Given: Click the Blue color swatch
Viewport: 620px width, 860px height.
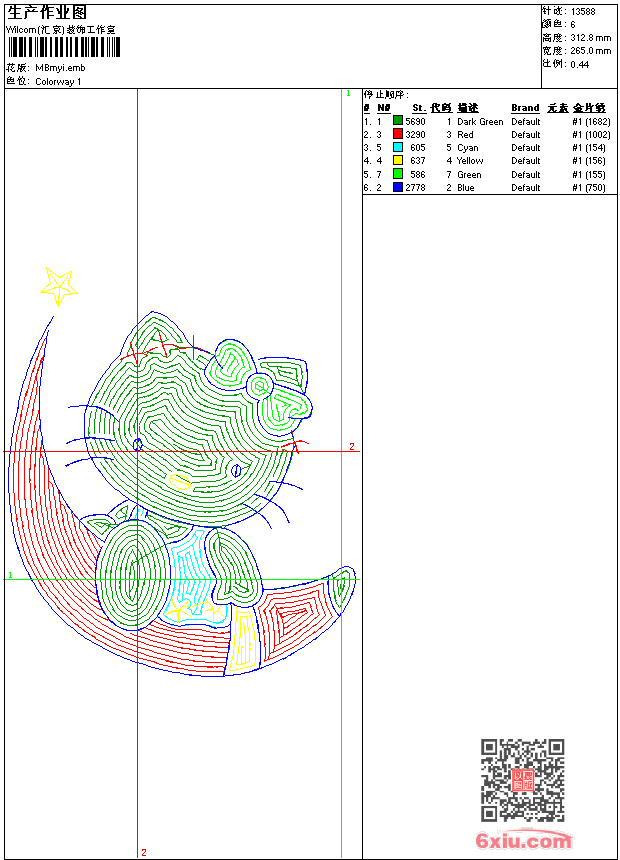Looking at the screenshot, I should [398, 187].
